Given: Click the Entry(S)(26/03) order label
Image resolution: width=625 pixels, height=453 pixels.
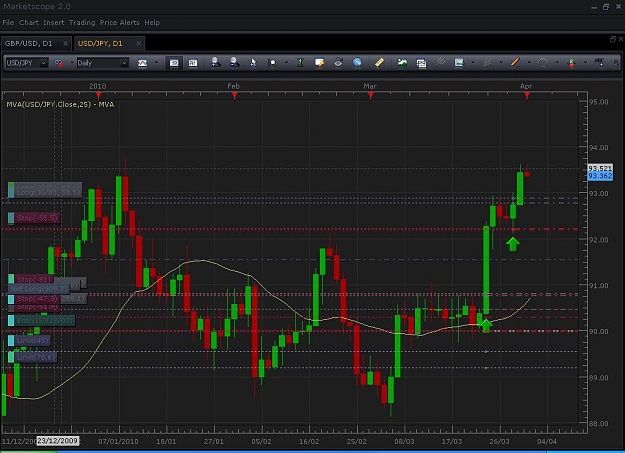Looking at the screenshot, I should coord(41,320).
